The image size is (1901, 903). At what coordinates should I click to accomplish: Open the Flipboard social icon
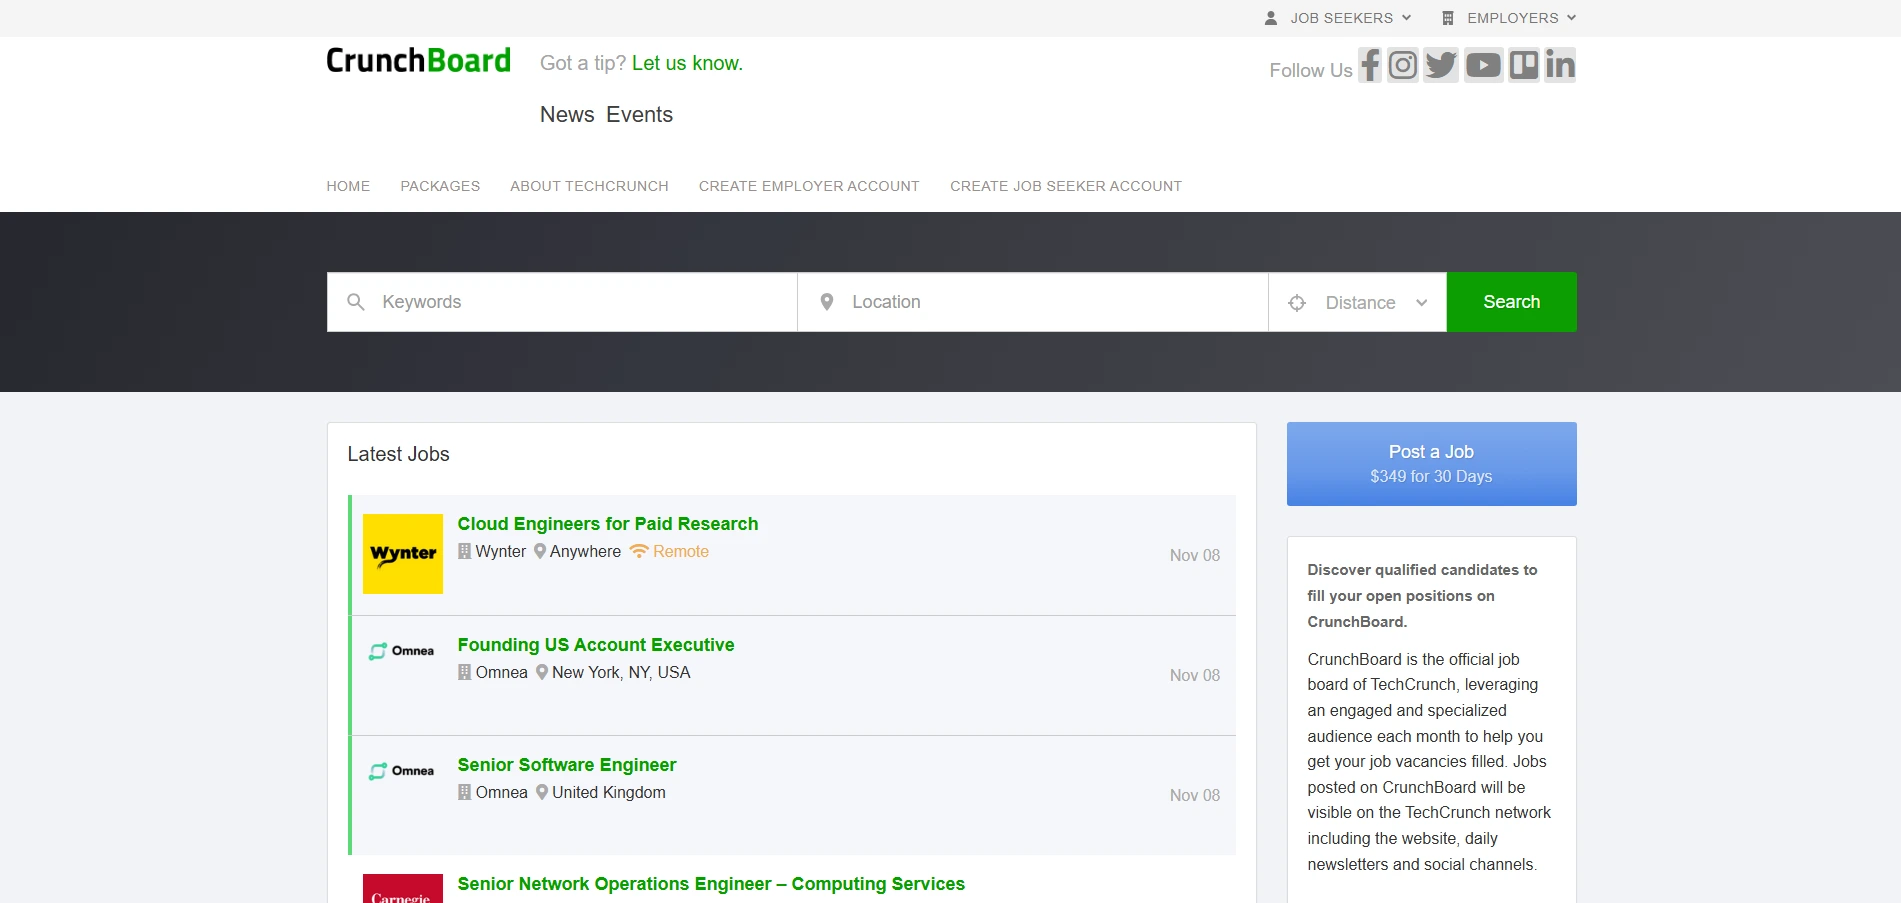pos(1524,65)
